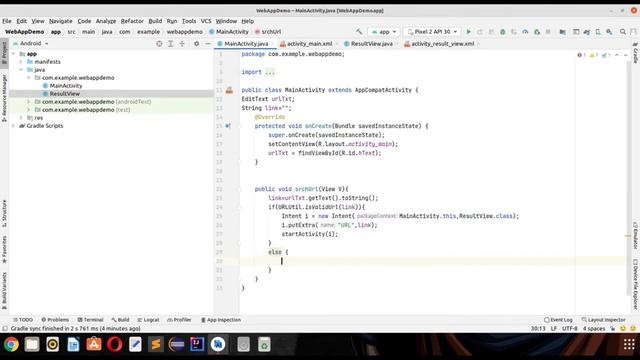The image size is (640, 360).
Task: Open the Refactor menu
Action: (132, 21)
